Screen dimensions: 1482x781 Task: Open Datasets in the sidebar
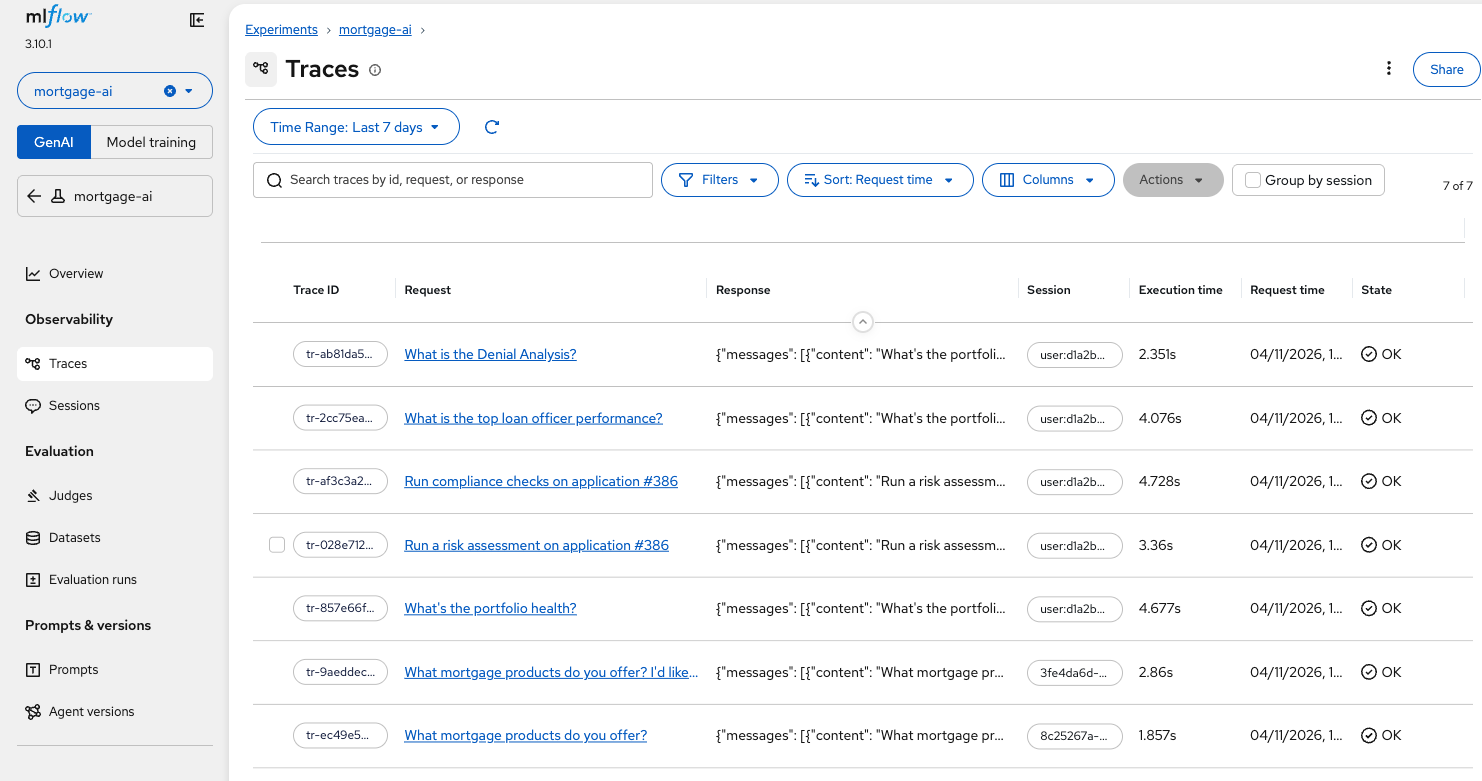click(x=74, y=537)
